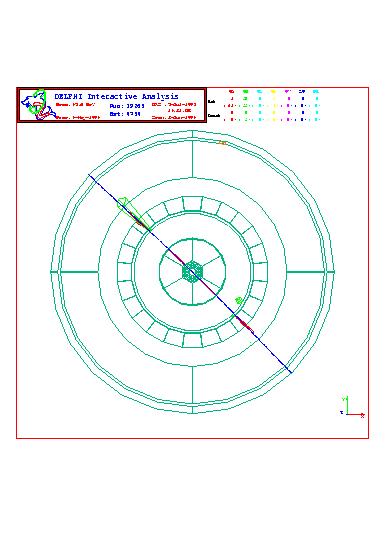Click the green legend column header

click(246, 92)
